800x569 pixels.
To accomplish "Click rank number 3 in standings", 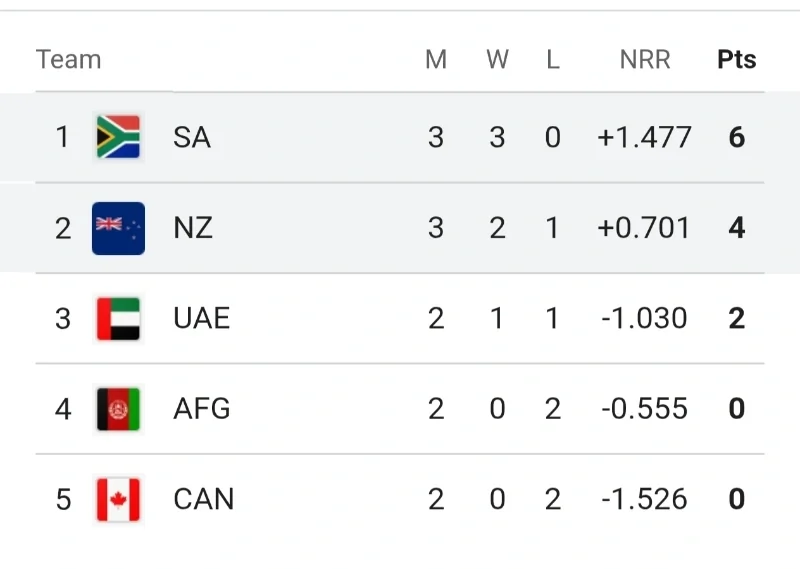I will (63, 319).
